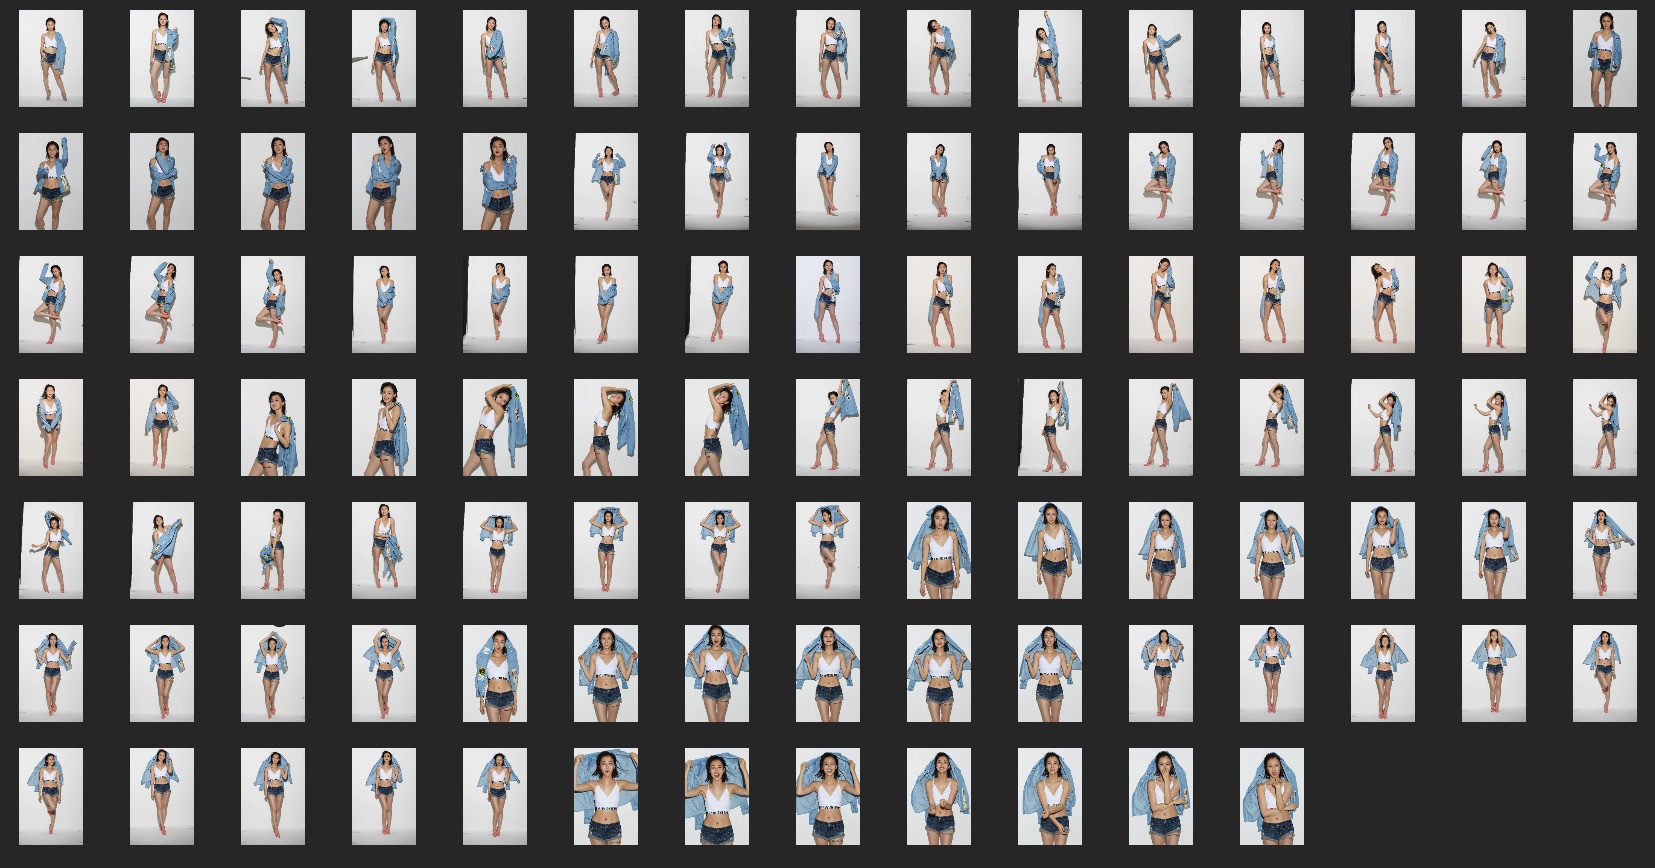
Task: Click the first thumbnail in the third row
Action: pos(51,305)
